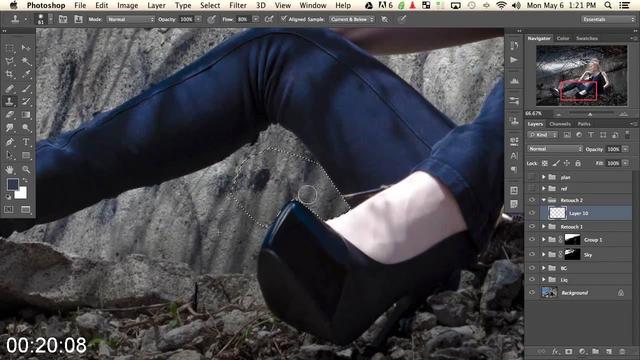640x360 pixels.
Task: Set the background color swatch
Action: pos(22,194)
